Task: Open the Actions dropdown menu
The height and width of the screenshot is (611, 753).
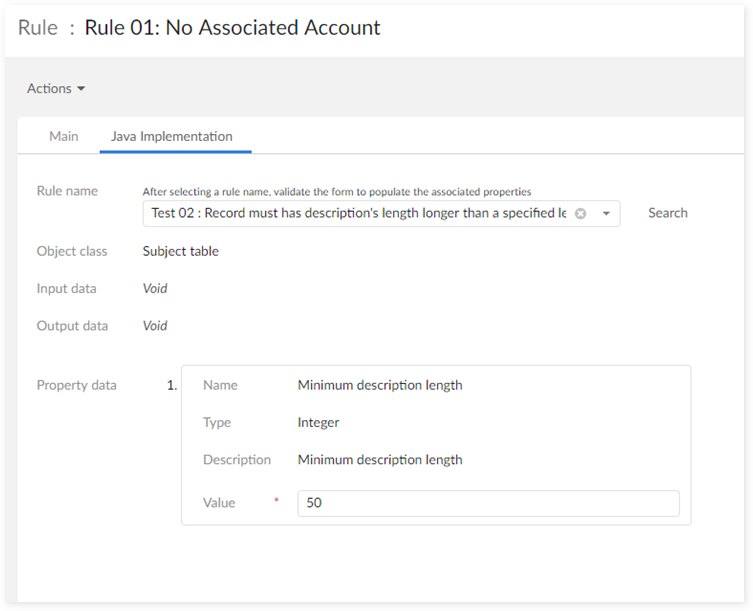Action: pos(56,89)
